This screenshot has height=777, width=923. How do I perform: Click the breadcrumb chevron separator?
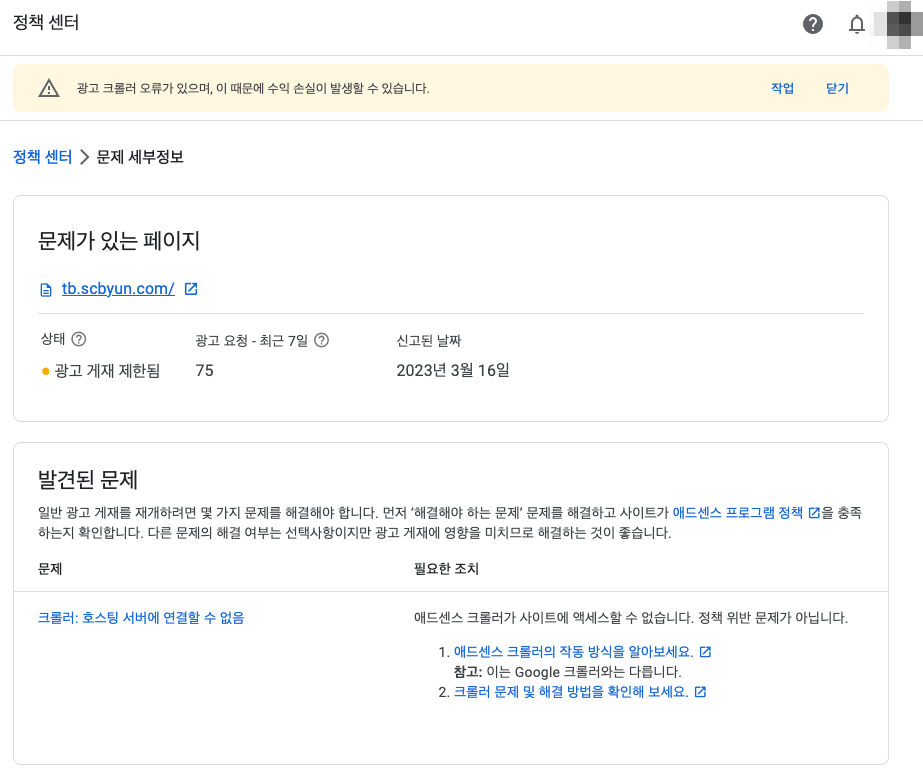[84, 157]
